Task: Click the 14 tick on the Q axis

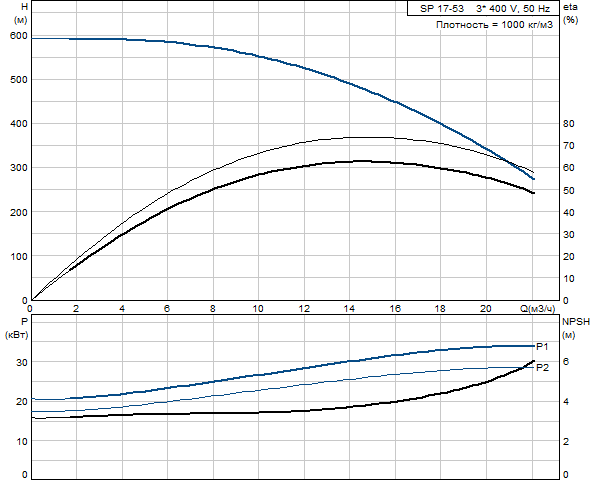Action: coord(349,309)
